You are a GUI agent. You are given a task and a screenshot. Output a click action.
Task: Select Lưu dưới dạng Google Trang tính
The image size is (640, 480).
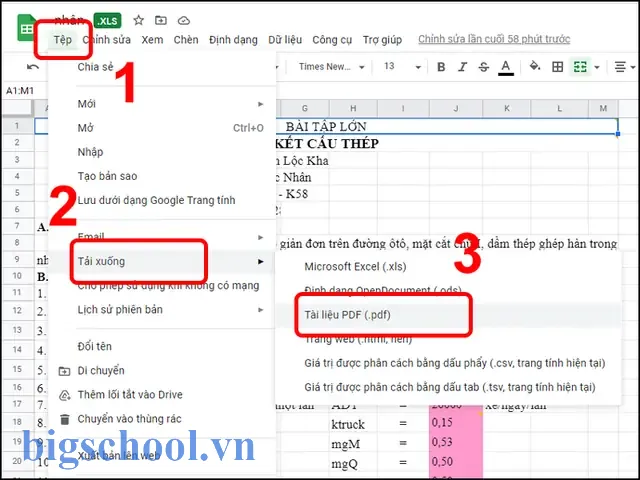(x=162, y=200)
